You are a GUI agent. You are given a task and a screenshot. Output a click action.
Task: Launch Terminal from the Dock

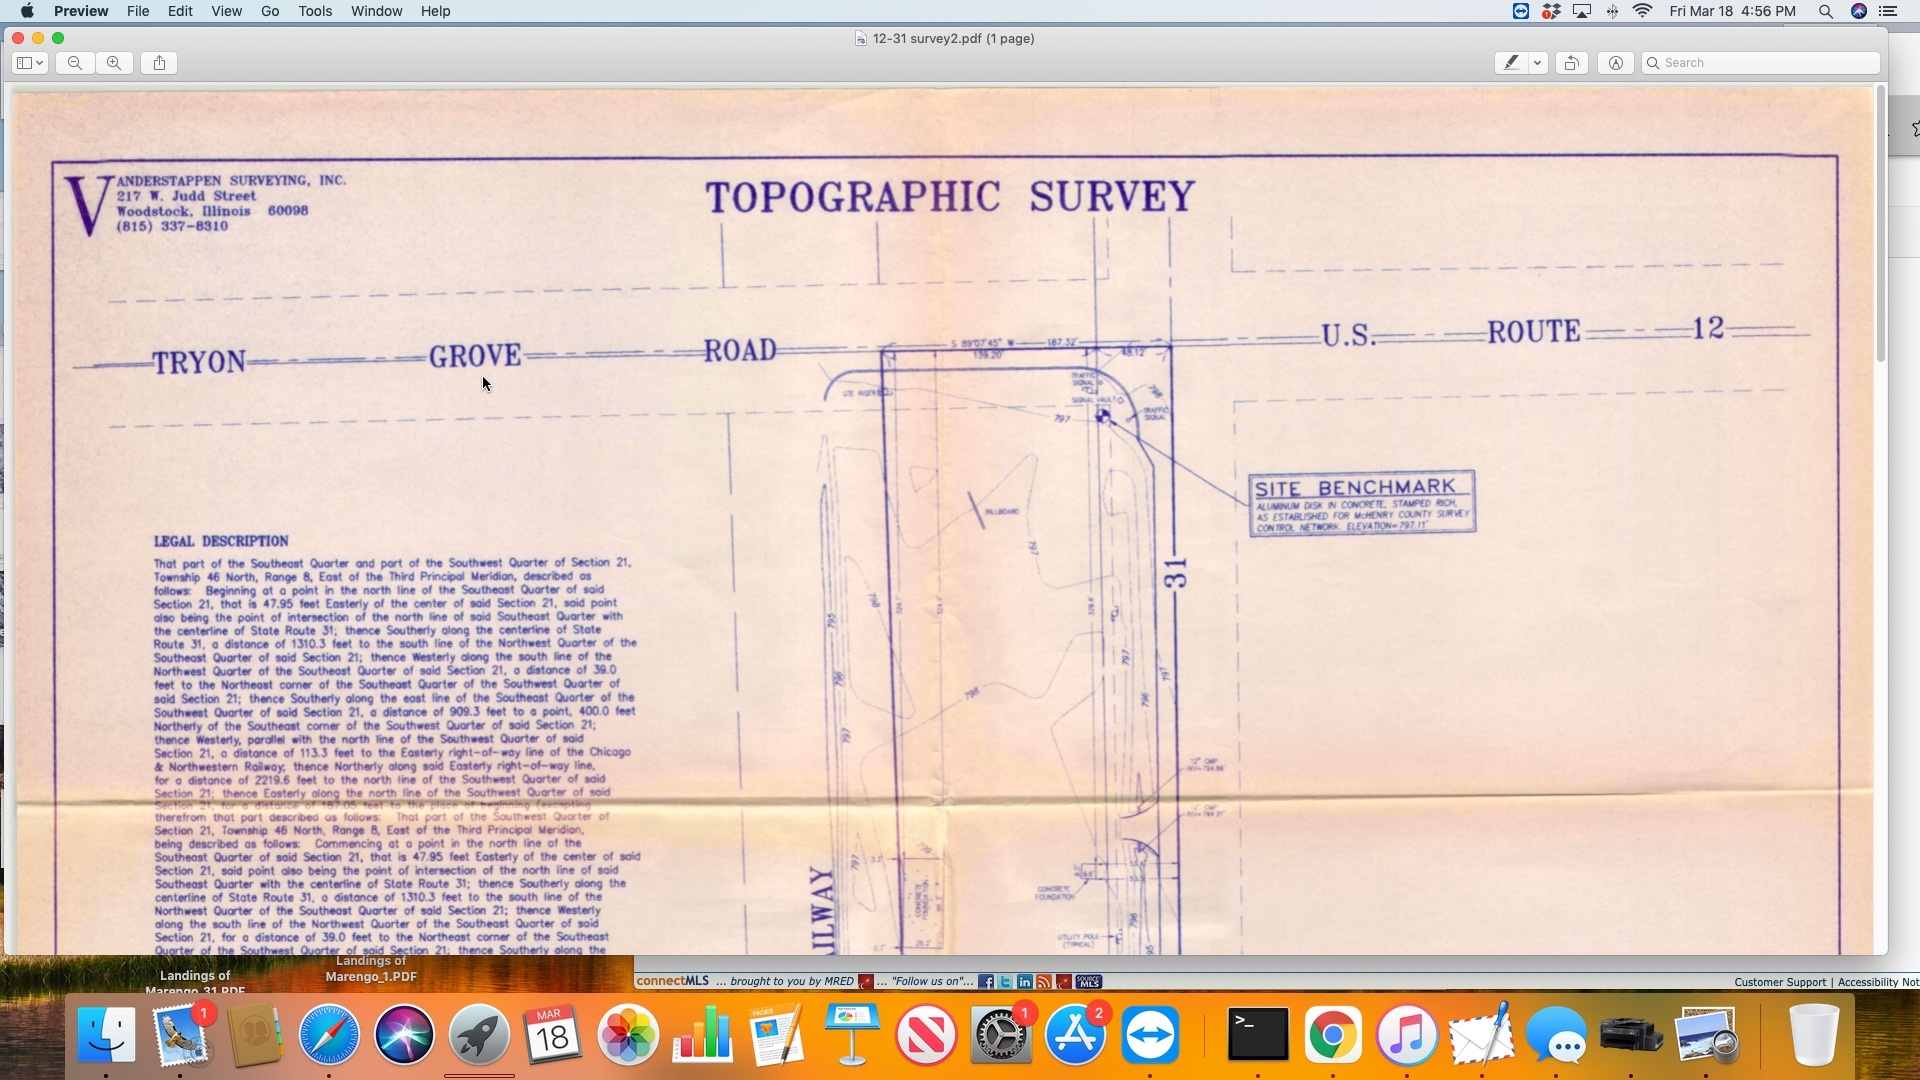coord(1257,1035)
